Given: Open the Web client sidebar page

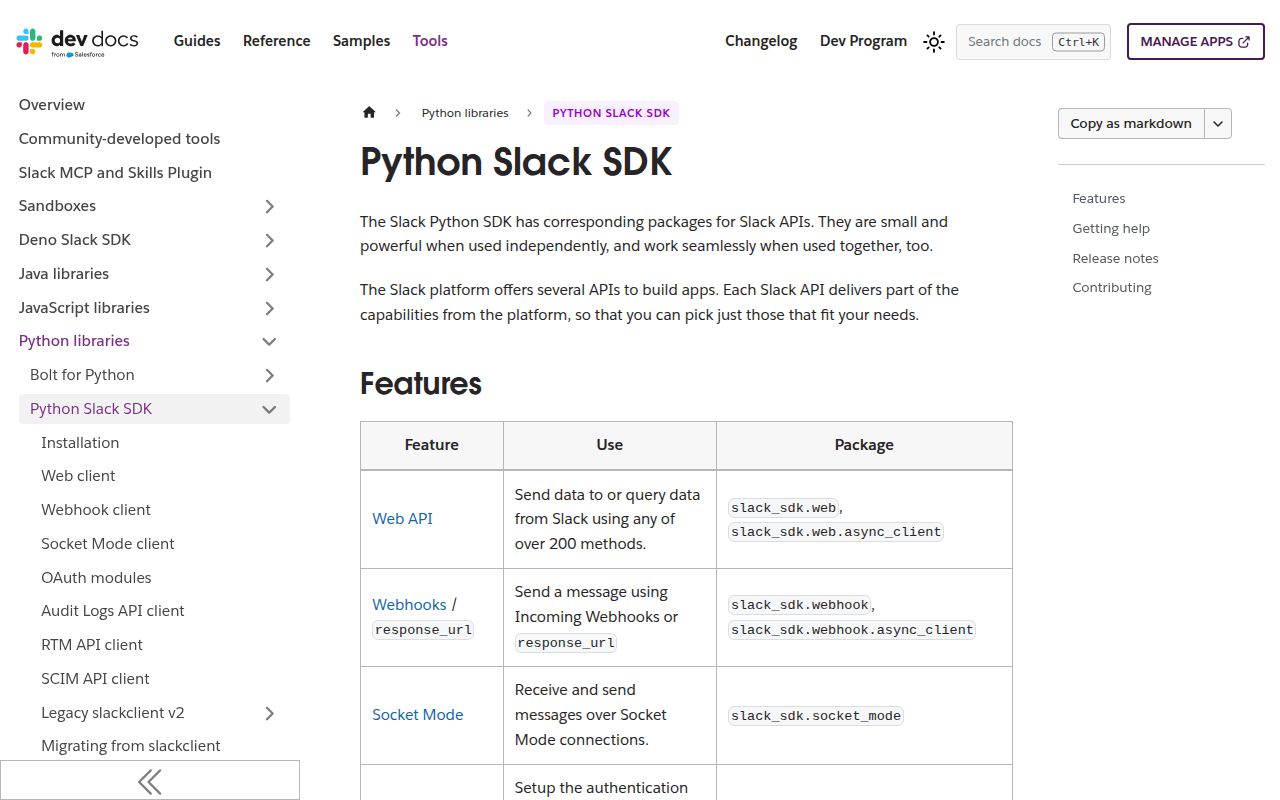Looking at the screenshot, I should point(78,476).
